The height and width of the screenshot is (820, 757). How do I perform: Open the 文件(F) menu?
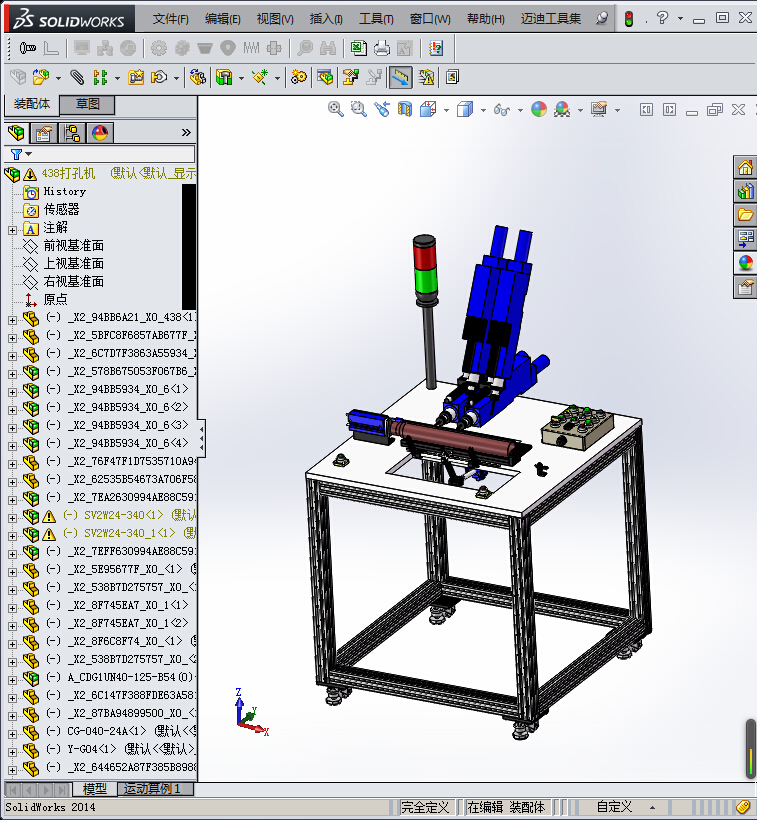170,19
